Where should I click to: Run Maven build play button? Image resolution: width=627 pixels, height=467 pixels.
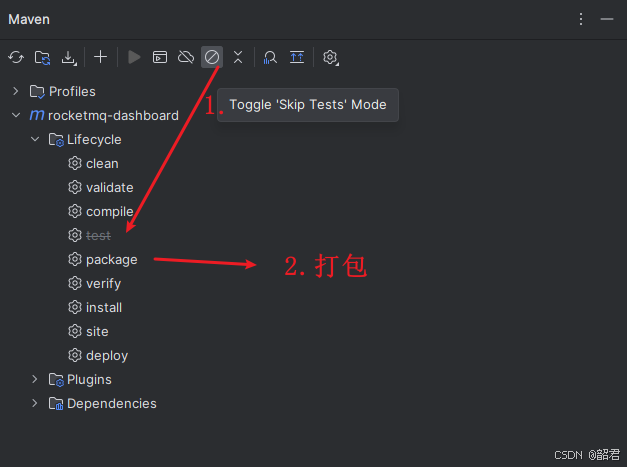134,57
